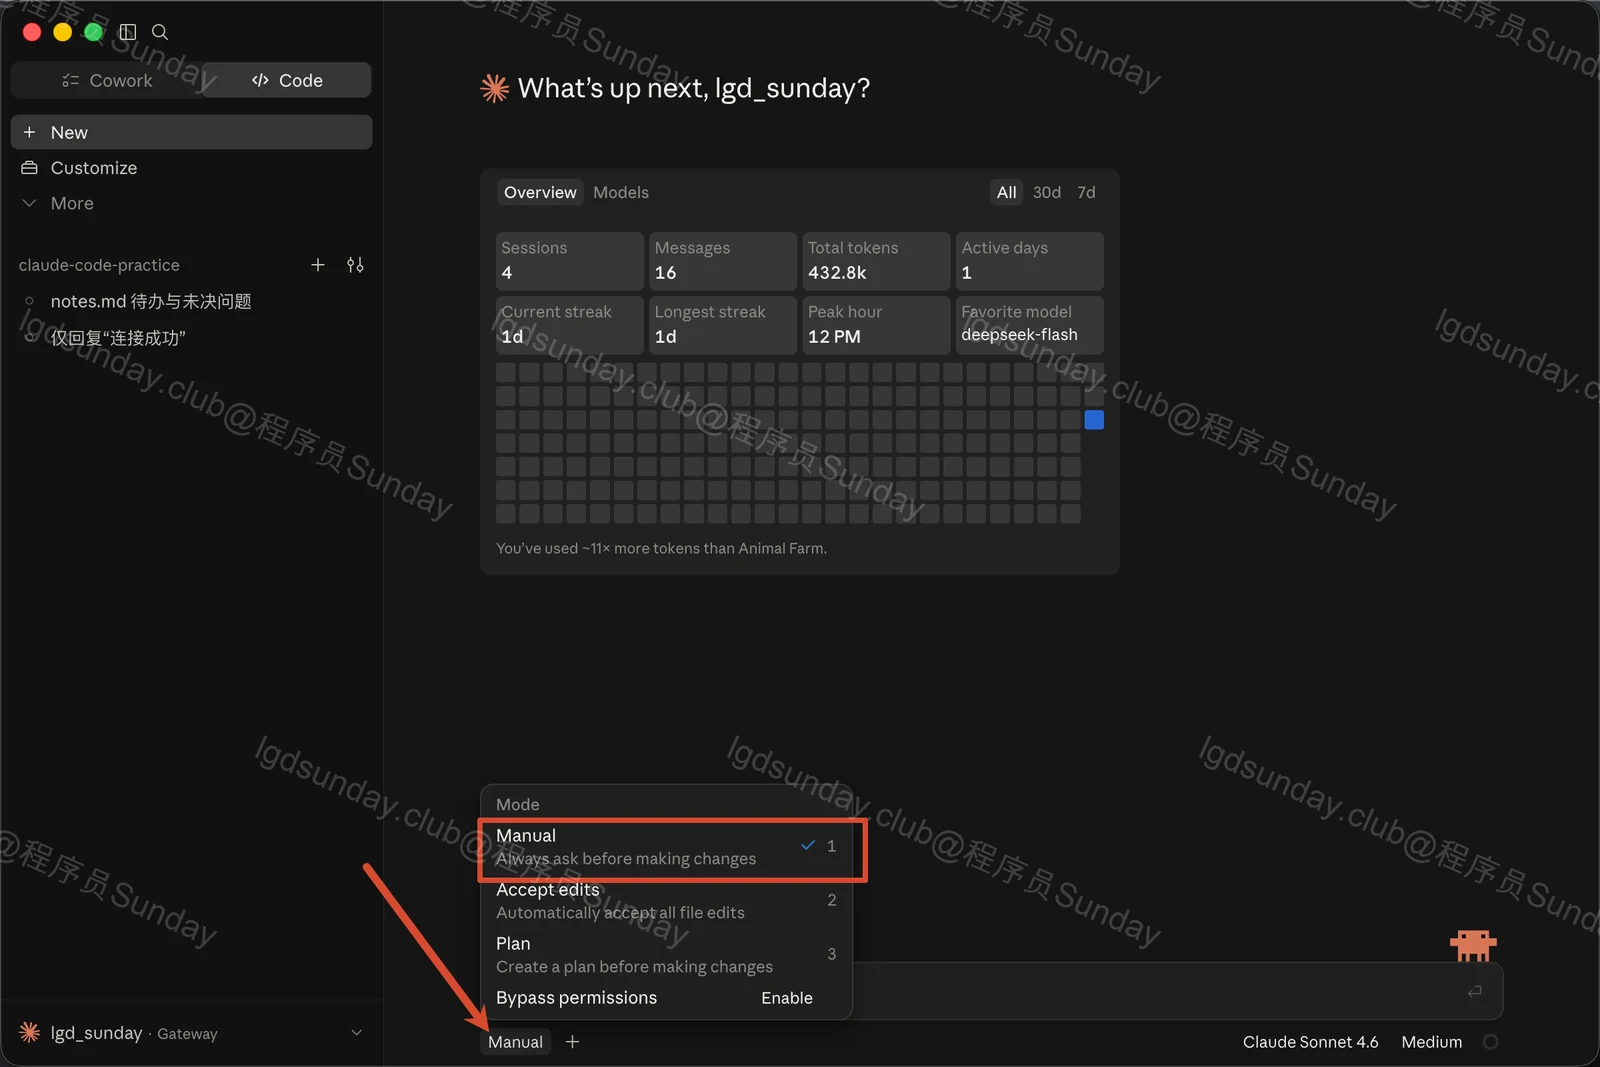This screenshot has width=1600, height=1067.
Task: Click the Messages stat card
Action: pos(723,261)
